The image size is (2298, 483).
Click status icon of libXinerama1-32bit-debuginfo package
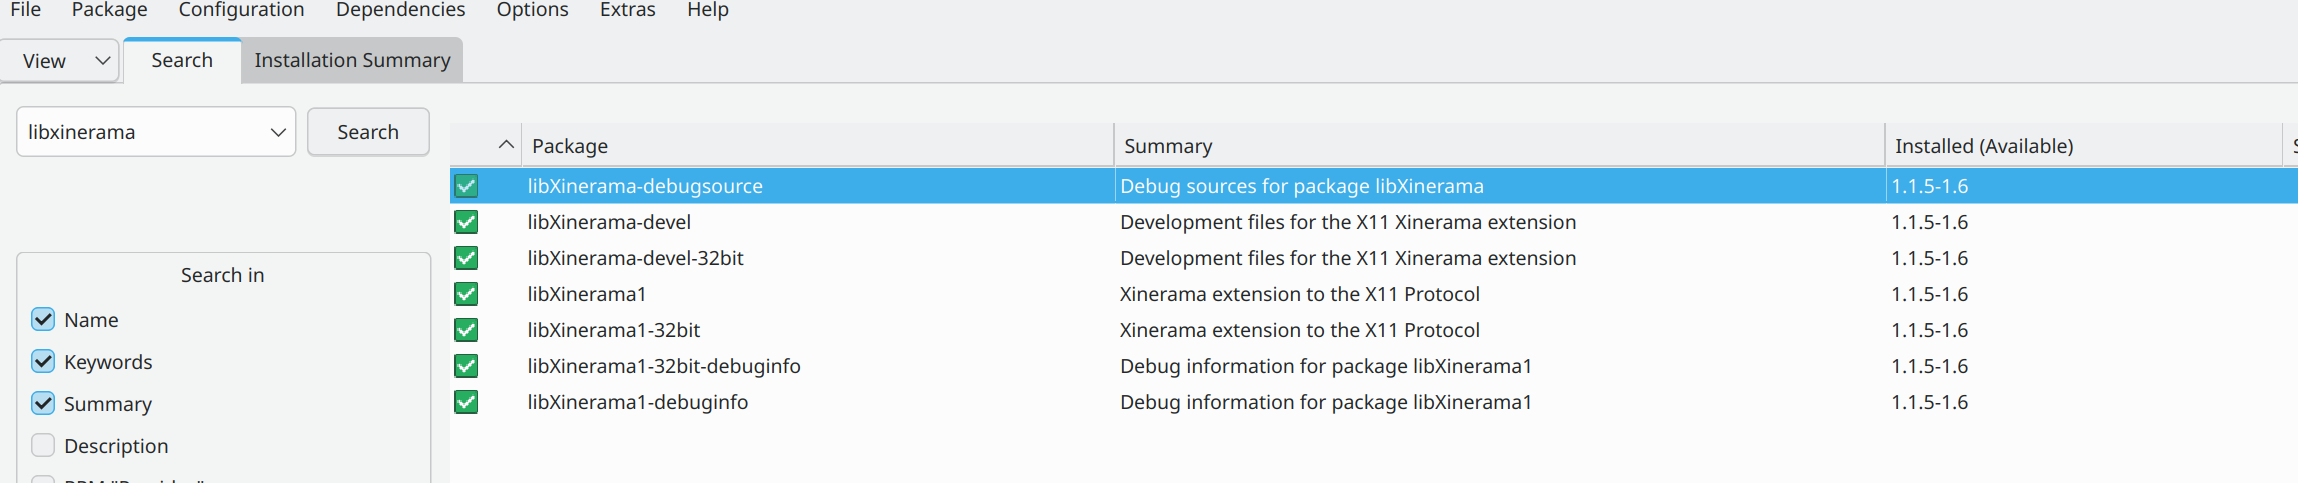coord(466,366)
